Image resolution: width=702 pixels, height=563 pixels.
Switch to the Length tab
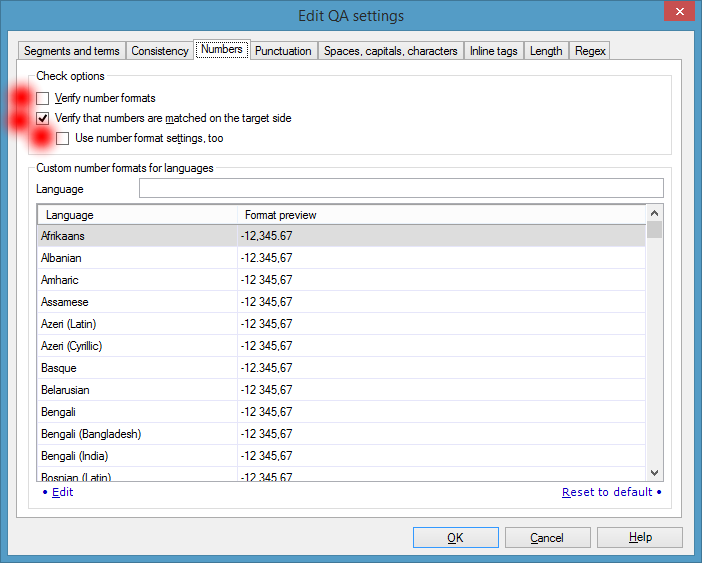pos(546,51)
